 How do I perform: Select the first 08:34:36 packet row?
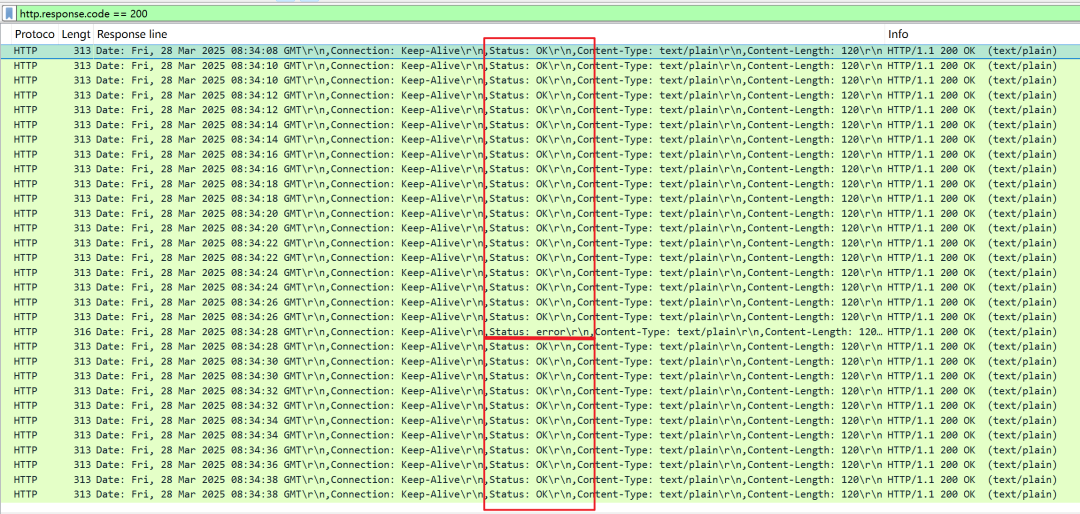[x=300, y=450]
